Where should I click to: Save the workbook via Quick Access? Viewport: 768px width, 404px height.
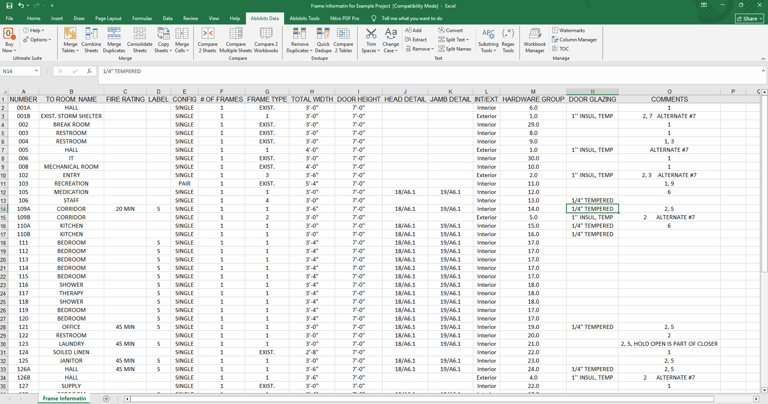(x=9, y=5)
